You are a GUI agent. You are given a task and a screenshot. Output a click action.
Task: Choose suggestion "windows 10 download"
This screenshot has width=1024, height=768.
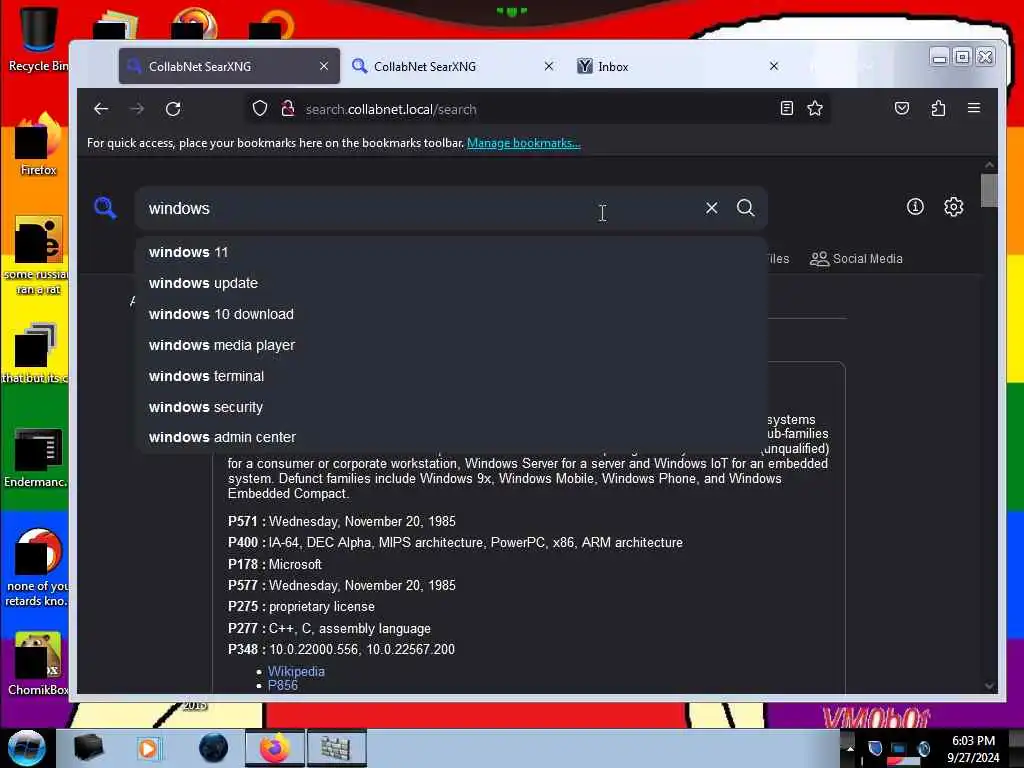(x=451, y=314)
